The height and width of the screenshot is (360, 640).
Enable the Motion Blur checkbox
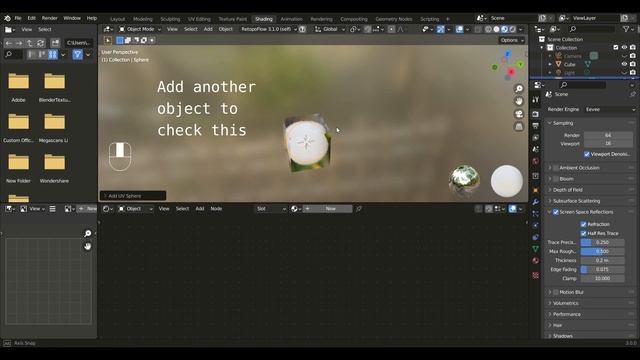[x=556, y=292]
